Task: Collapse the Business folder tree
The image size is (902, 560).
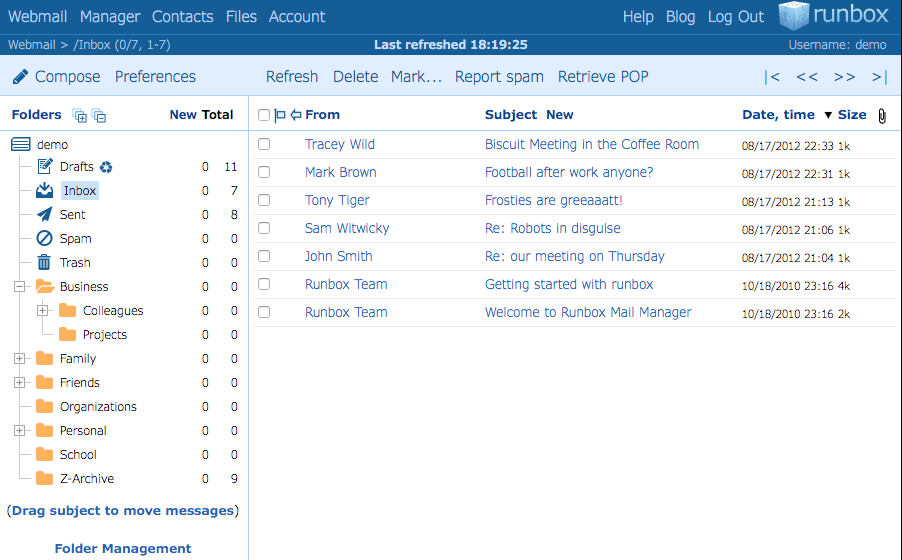Action: pos(19,286)
